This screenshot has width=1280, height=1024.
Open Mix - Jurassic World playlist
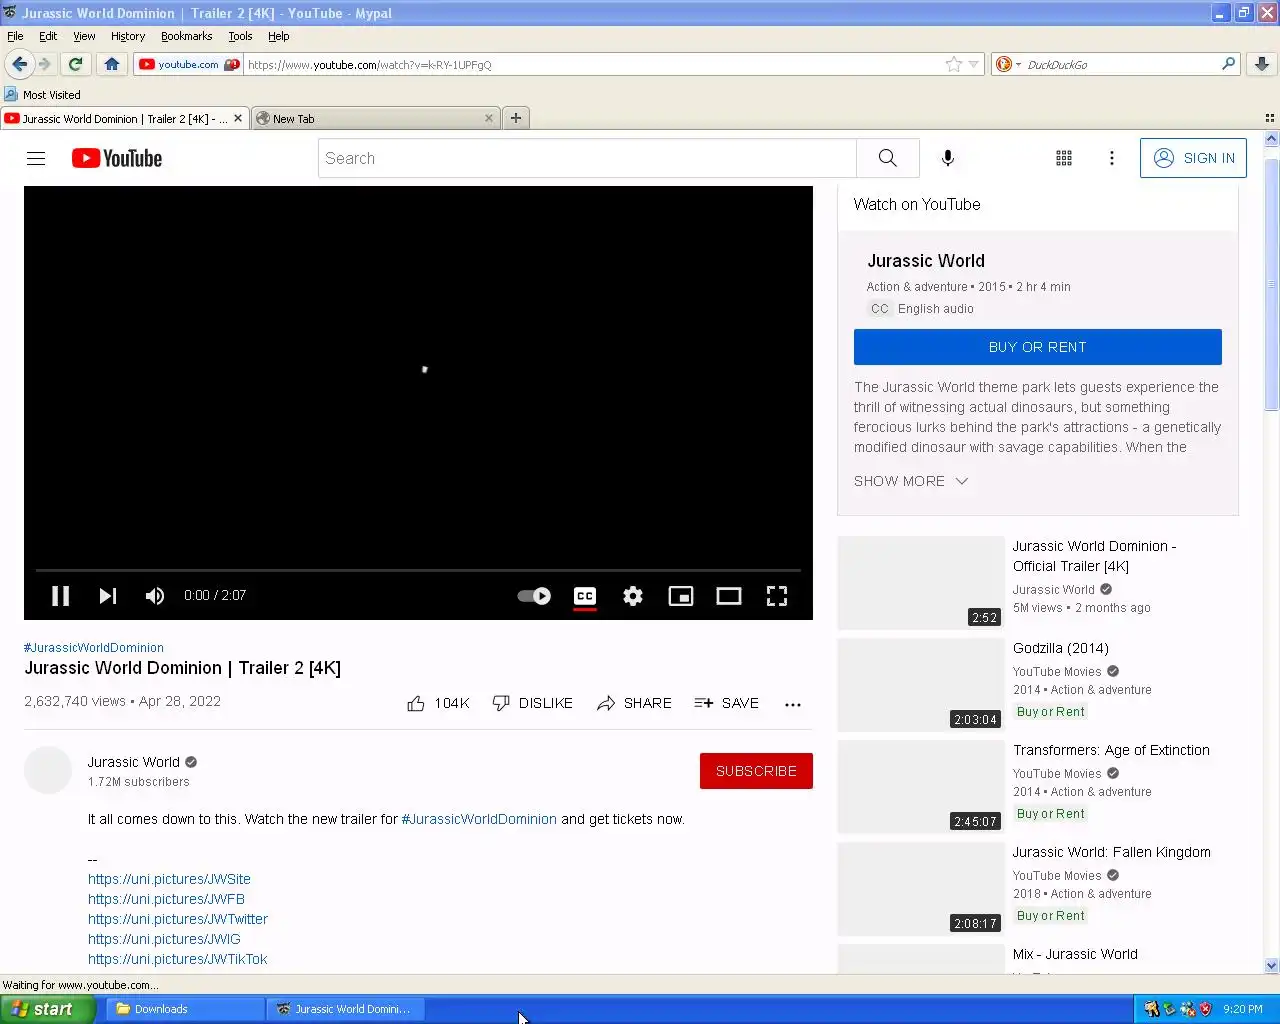pos(1075,954)
